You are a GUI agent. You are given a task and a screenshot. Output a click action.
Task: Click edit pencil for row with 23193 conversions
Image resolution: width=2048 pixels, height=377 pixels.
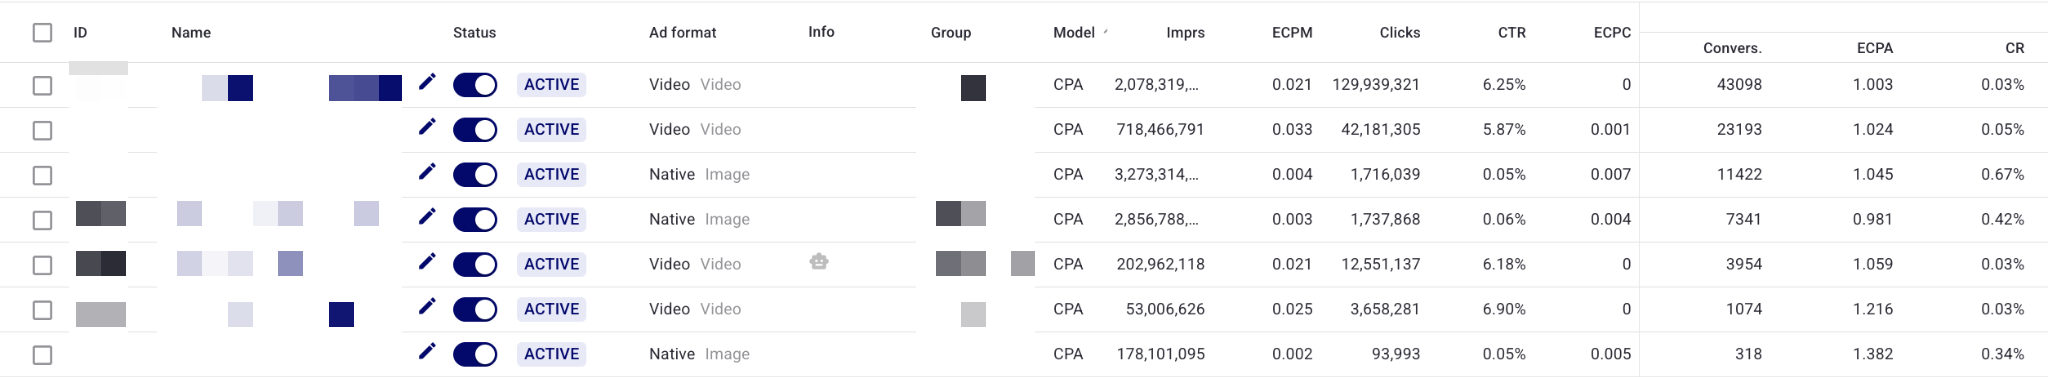pos(427,127)
